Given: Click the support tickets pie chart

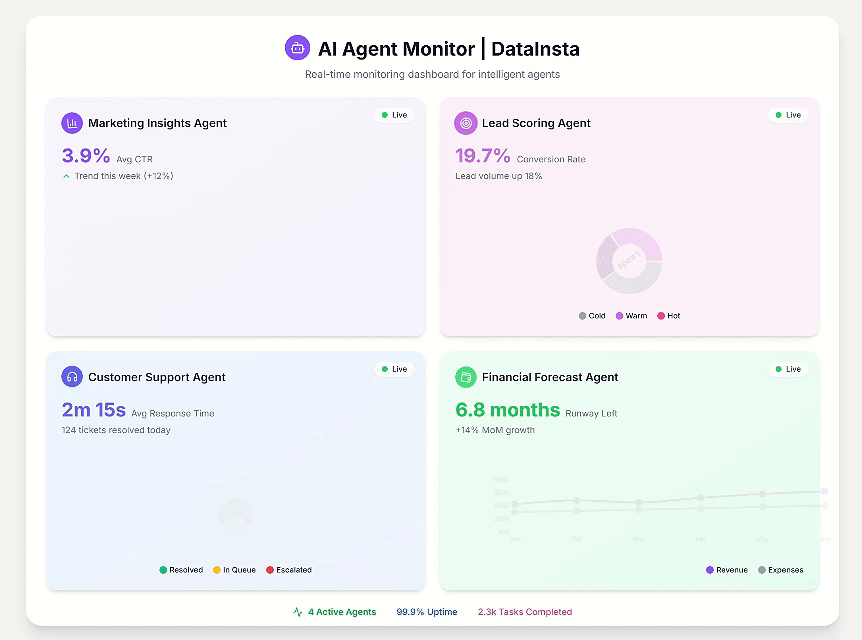Looking at the screenshot, I should pos(236,514).
